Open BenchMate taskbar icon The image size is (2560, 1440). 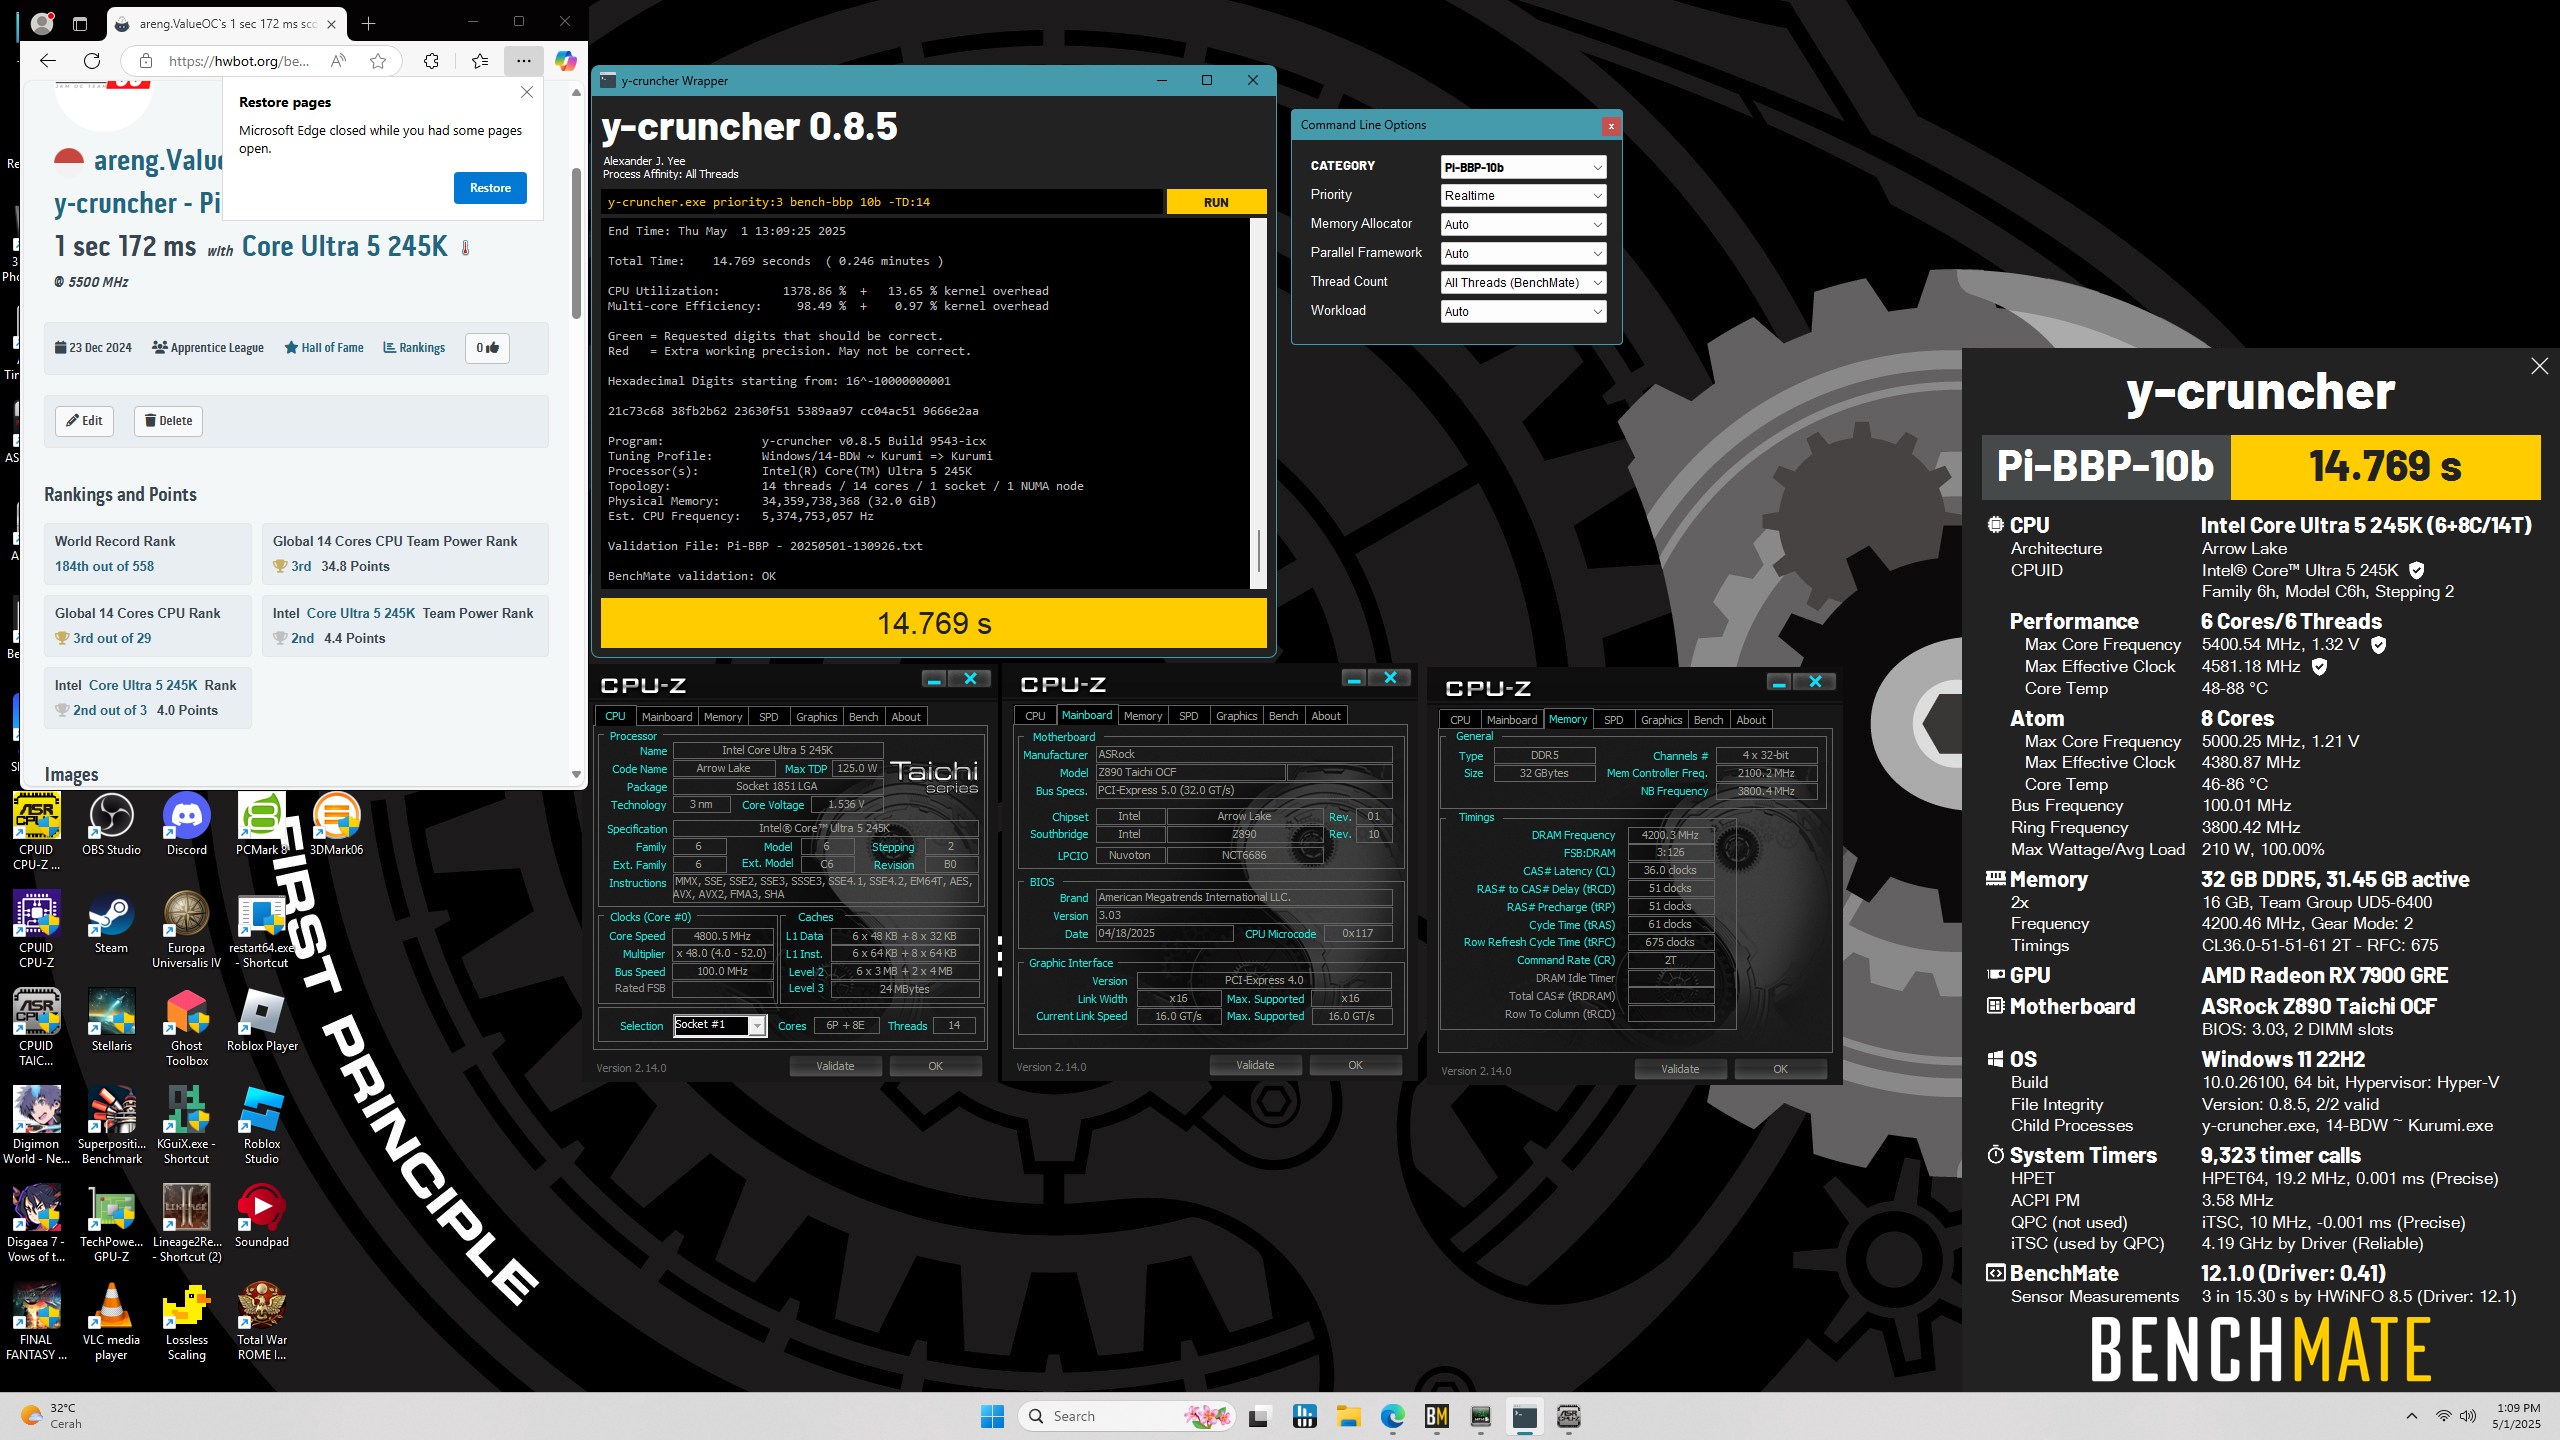coord(1437,1416)
